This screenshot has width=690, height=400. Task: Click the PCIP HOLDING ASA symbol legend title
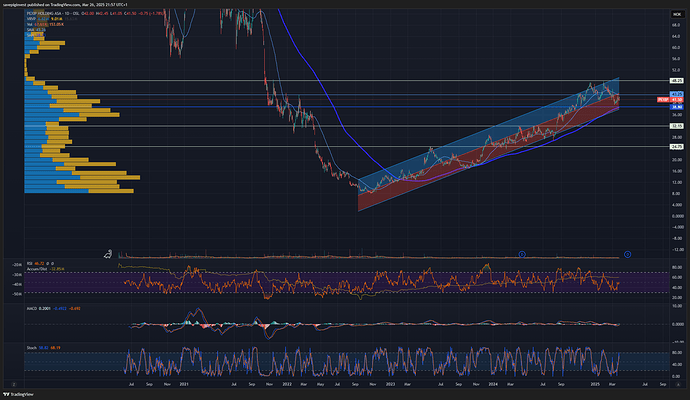click(53, 14)
